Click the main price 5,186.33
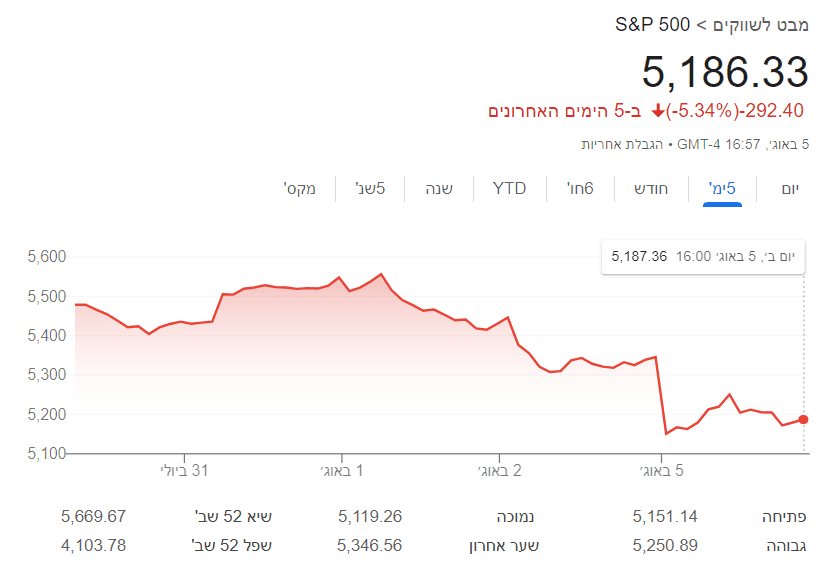Image resolution: width=825 pixels, height=579 pixels. pyautogui.click(x=724, y=72)
